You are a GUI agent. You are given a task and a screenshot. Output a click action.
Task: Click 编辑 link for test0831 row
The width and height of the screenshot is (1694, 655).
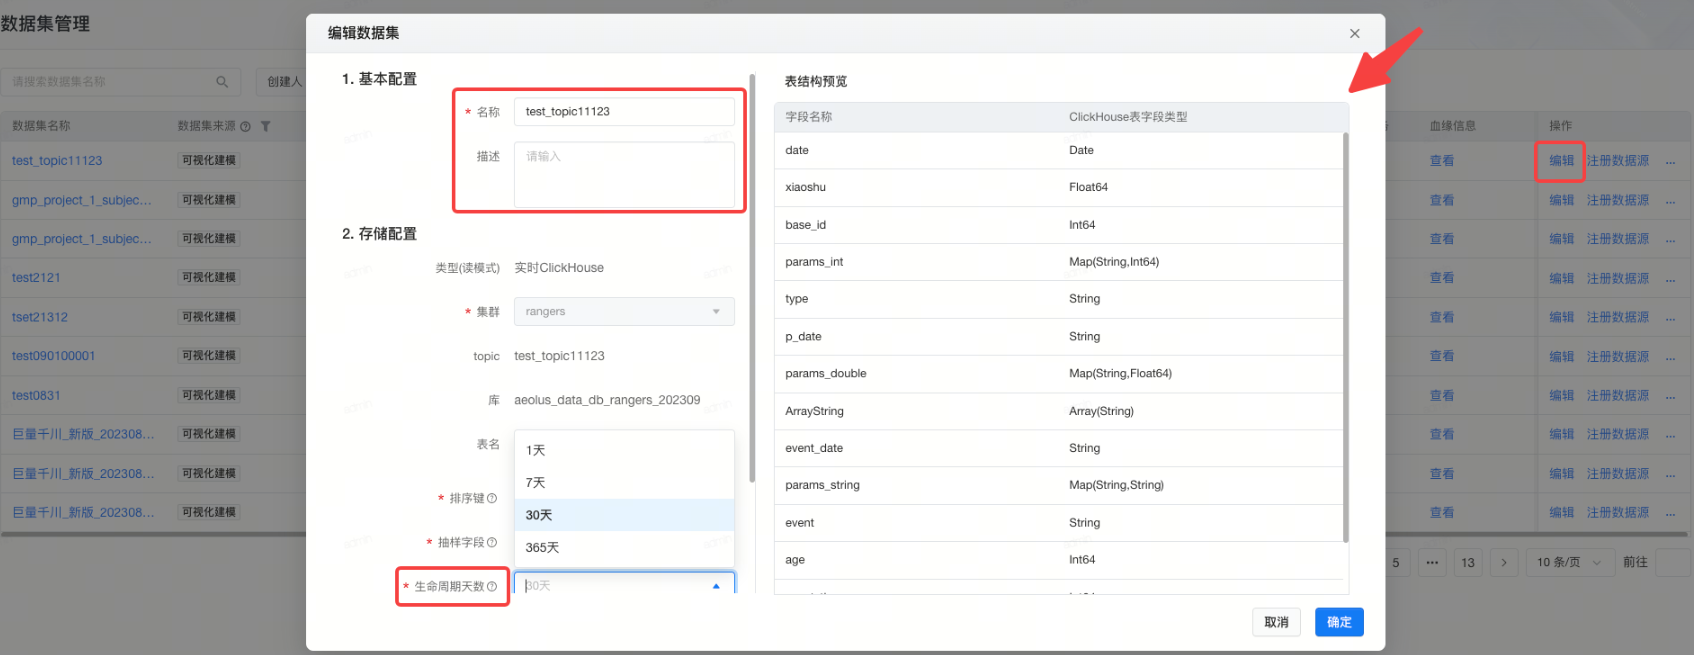[1561, 396]
